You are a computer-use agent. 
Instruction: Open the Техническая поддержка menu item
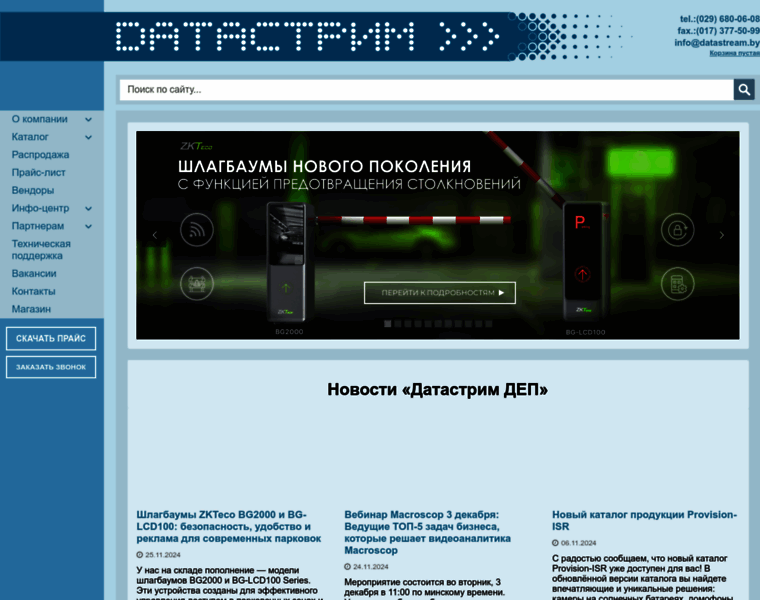41,250
